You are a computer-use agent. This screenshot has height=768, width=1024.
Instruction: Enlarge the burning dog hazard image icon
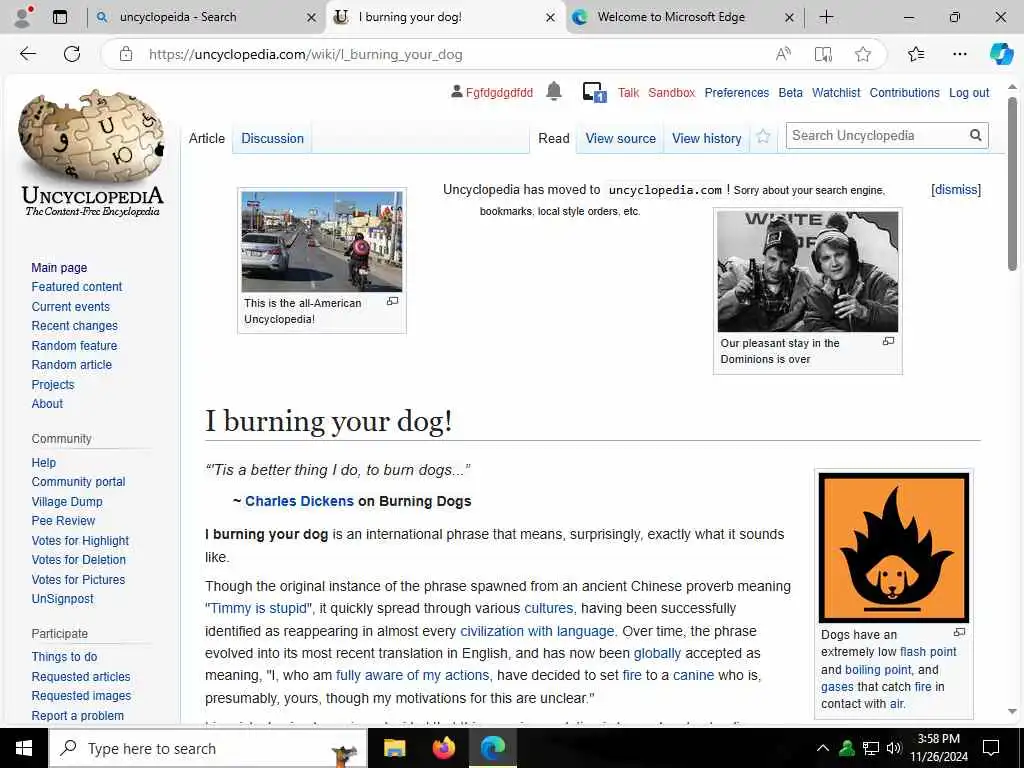click(959, 632)
